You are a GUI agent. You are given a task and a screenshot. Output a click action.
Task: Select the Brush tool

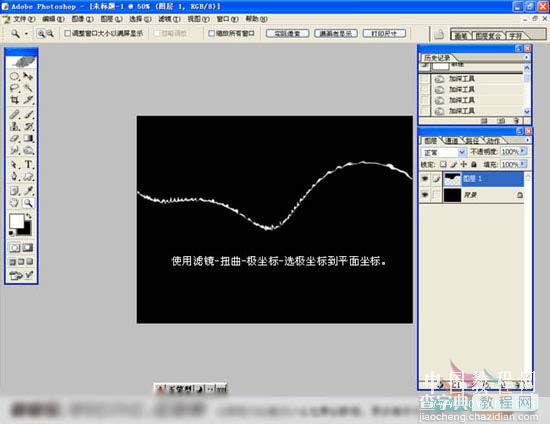pyautogui.click(x=28, y=114)
